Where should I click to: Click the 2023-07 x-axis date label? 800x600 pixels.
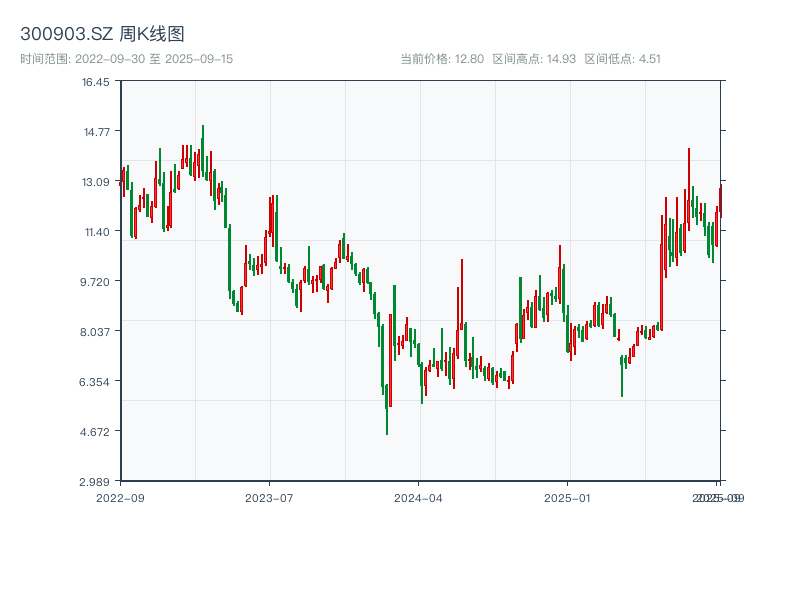click(x=270, y=497)
